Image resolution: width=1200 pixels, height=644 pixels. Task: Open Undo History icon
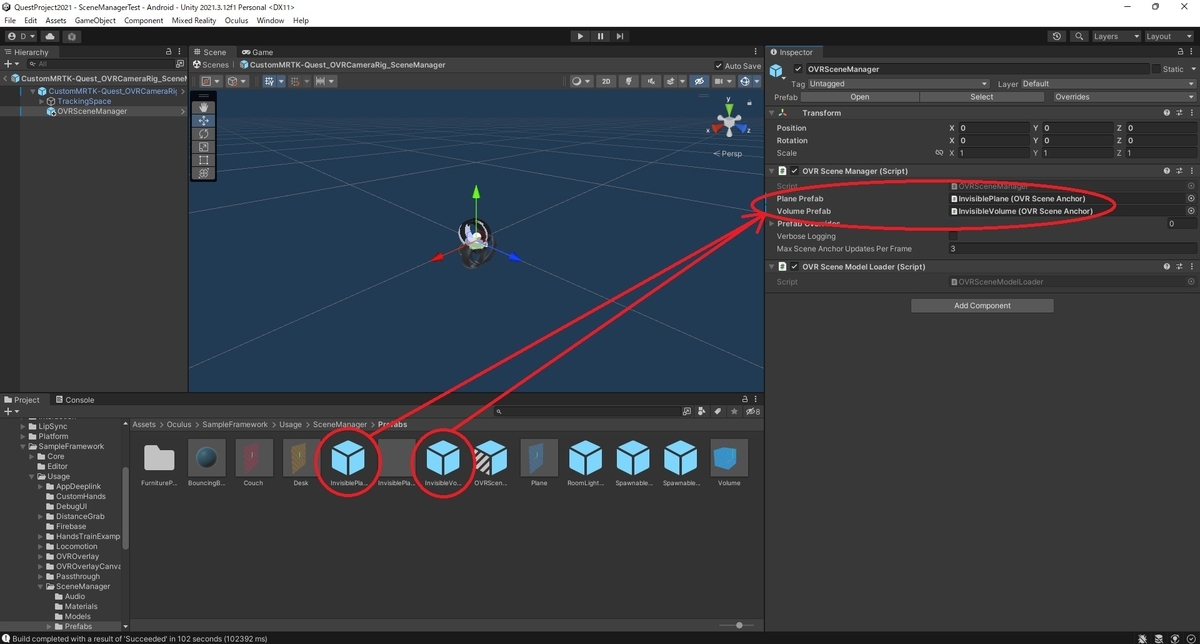pyautogui.click(x=1057, y=36)
